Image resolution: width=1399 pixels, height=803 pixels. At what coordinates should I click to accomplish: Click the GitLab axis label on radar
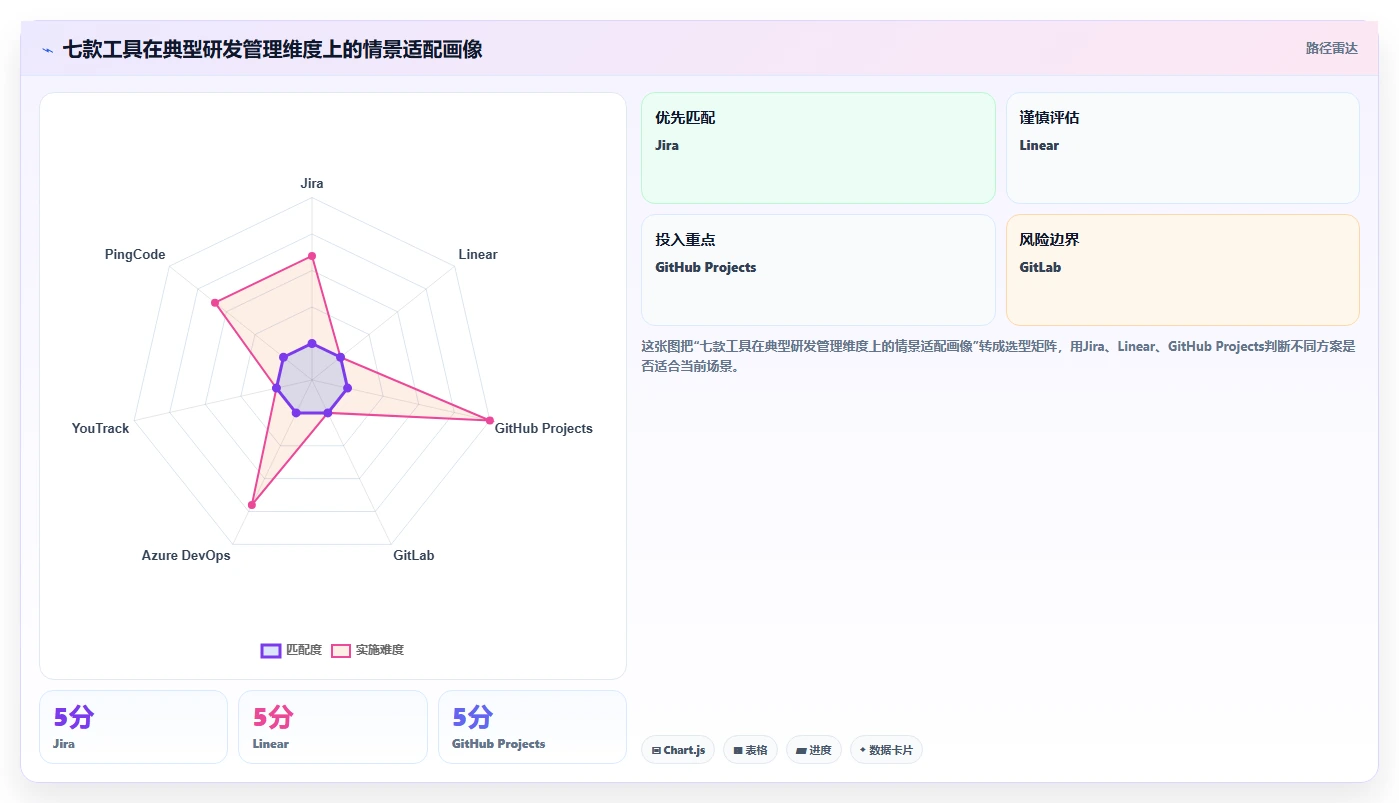tap(414, 556)
